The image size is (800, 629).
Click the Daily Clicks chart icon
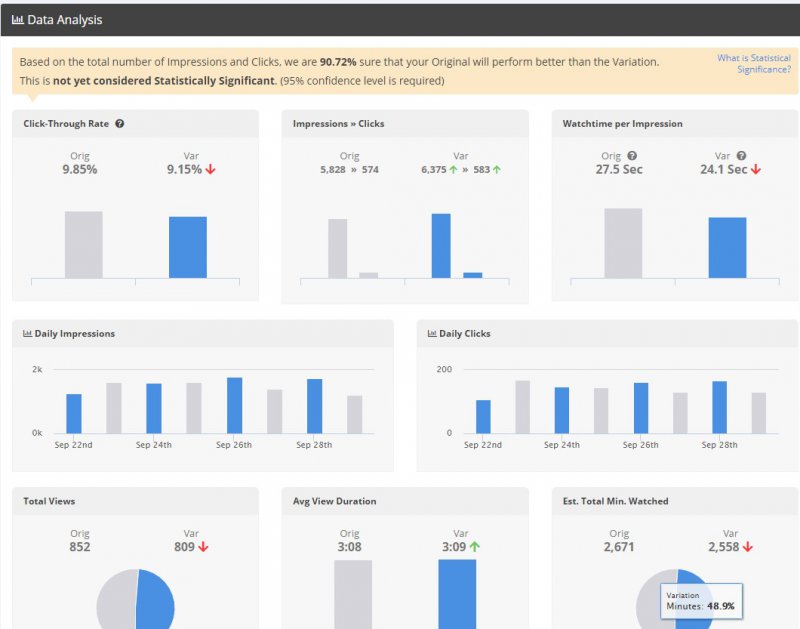click(432, 334)
